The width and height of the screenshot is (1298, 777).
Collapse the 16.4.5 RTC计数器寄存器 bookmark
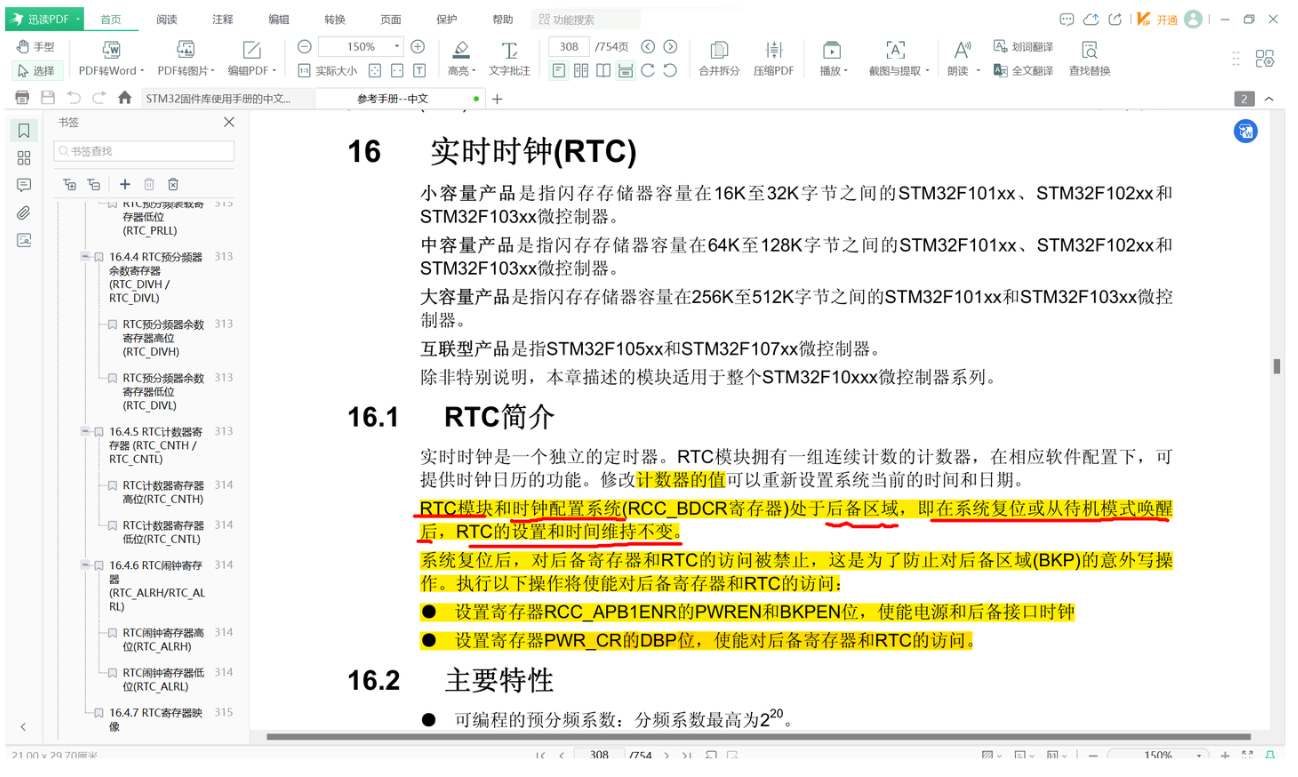86,432
